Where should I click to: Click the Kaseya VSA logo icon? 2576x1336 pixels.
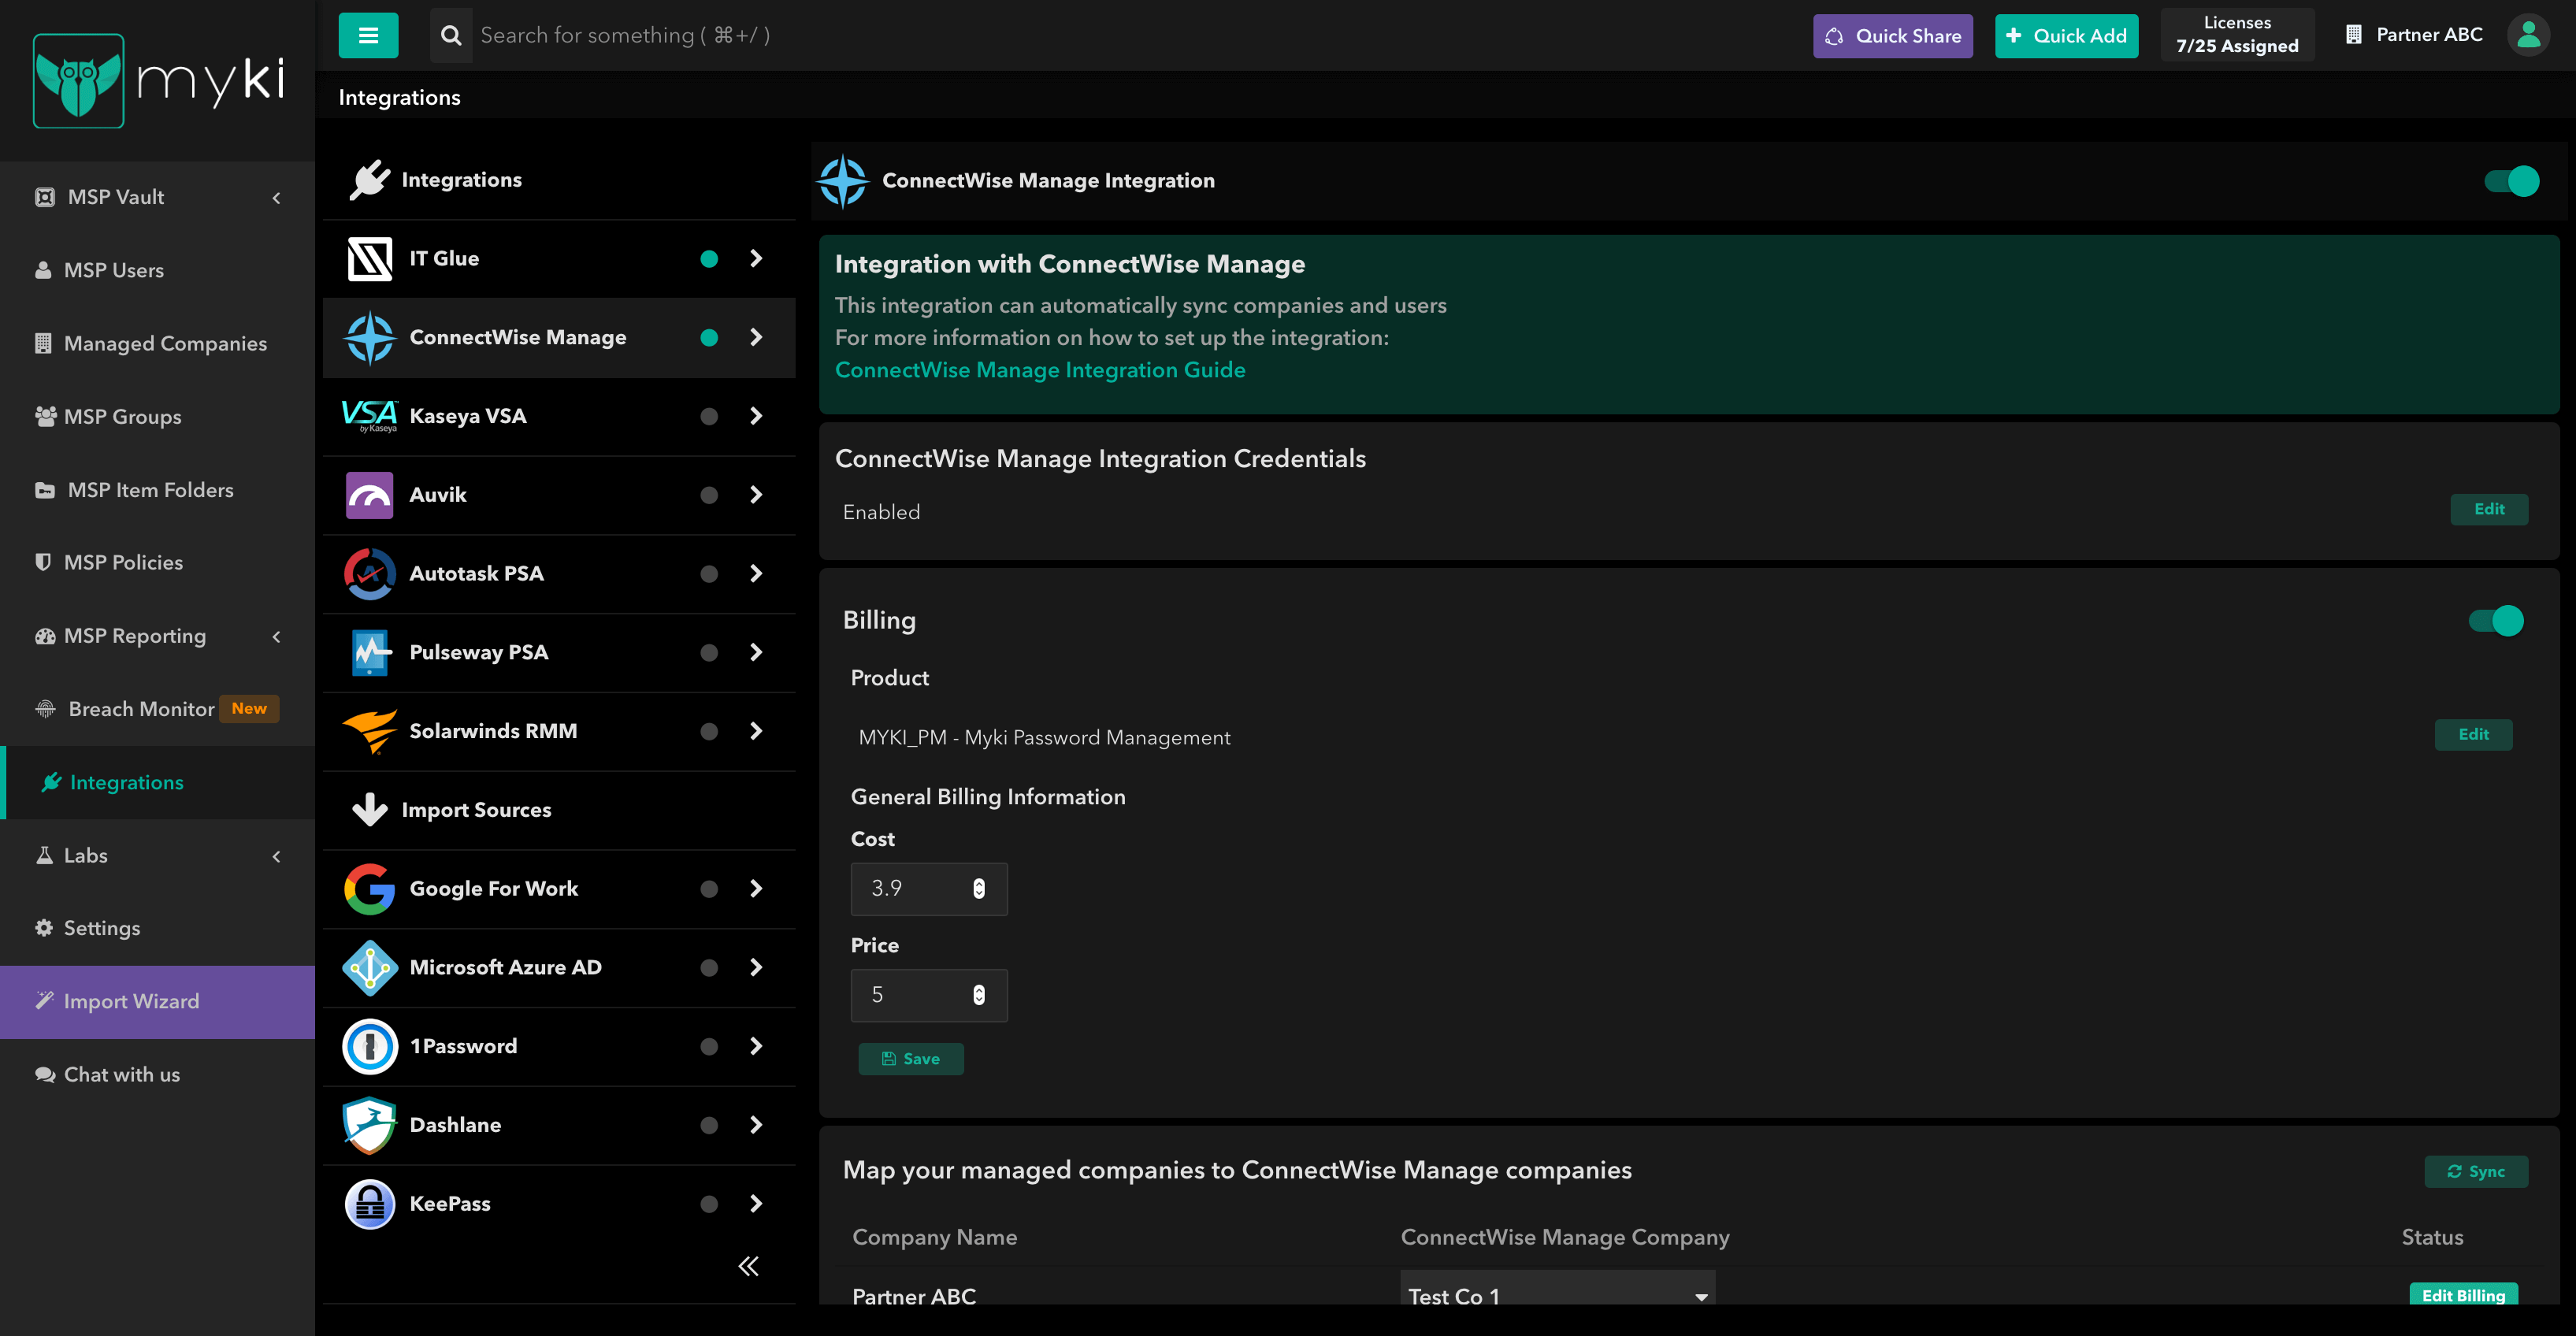(x=370, y=416)
